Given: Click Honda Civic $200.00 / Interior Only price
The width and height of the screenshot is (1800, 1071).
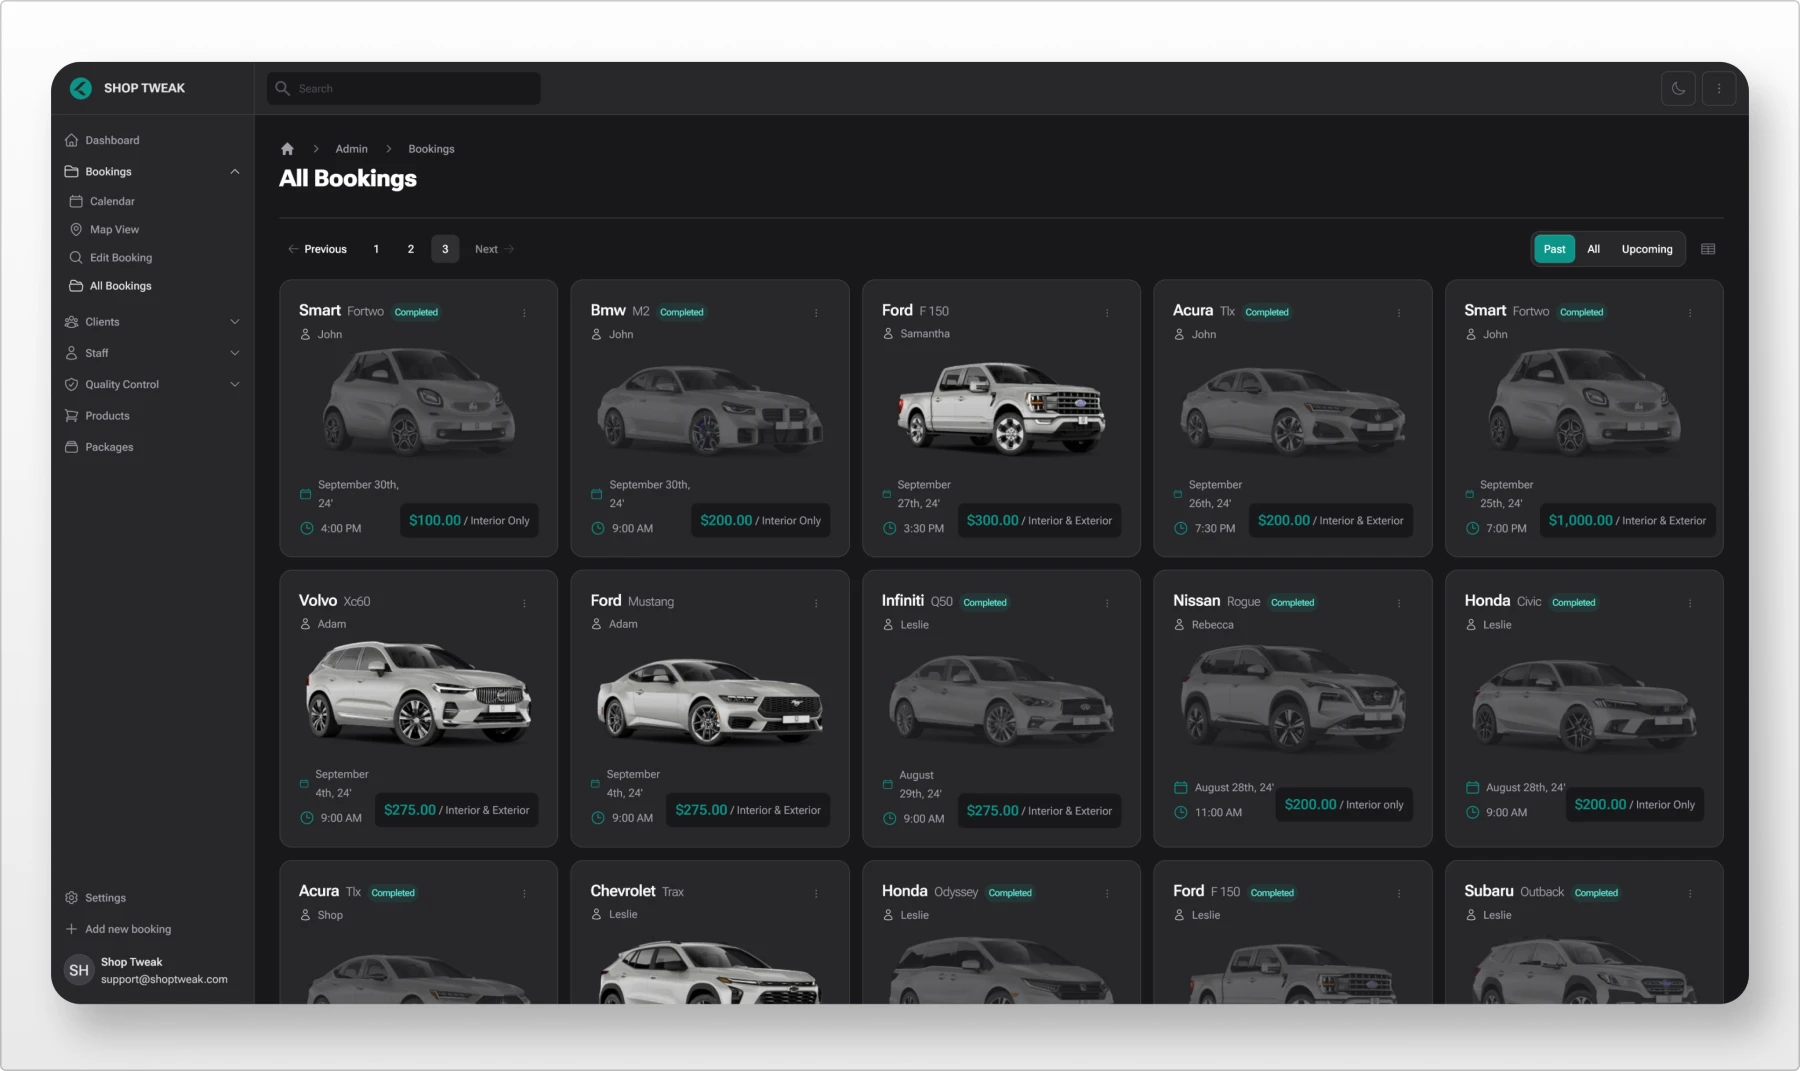Looking at the screenshot, I should tap(1634, 804).
